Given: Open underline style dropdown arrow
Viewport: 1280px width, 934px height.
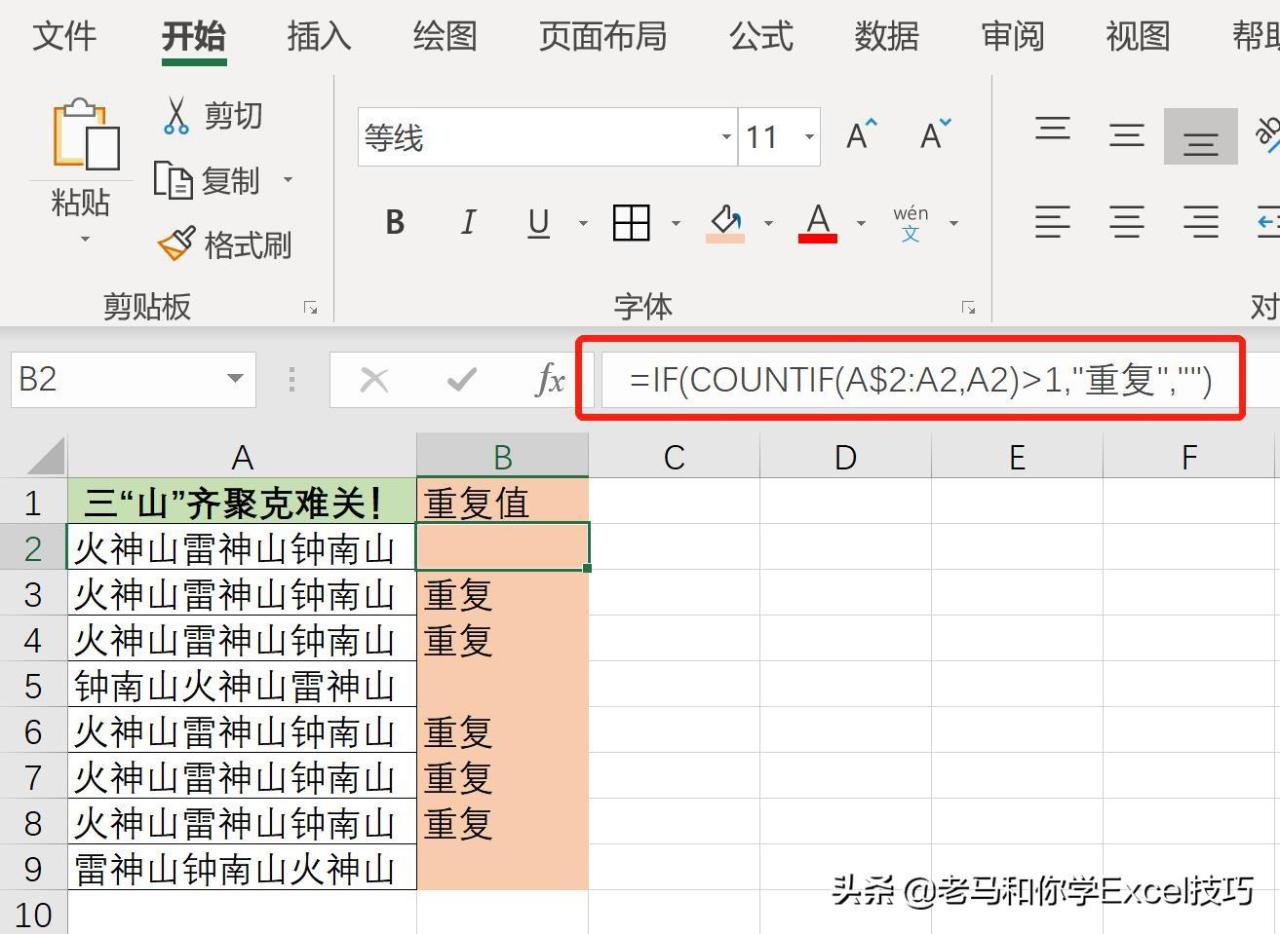Looking at the screenshot, I should pos(583,223).
